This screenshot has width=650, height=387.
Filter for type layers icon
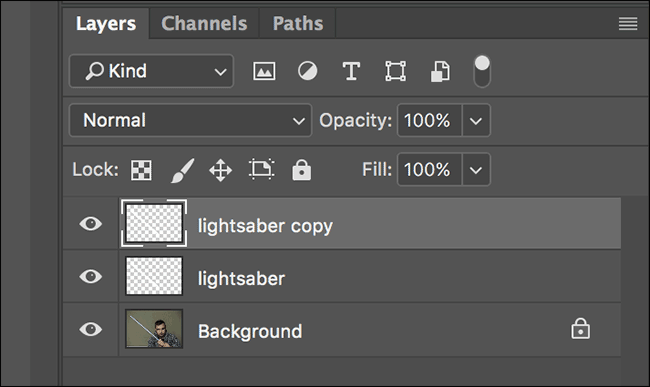click(x=351, y=71)
